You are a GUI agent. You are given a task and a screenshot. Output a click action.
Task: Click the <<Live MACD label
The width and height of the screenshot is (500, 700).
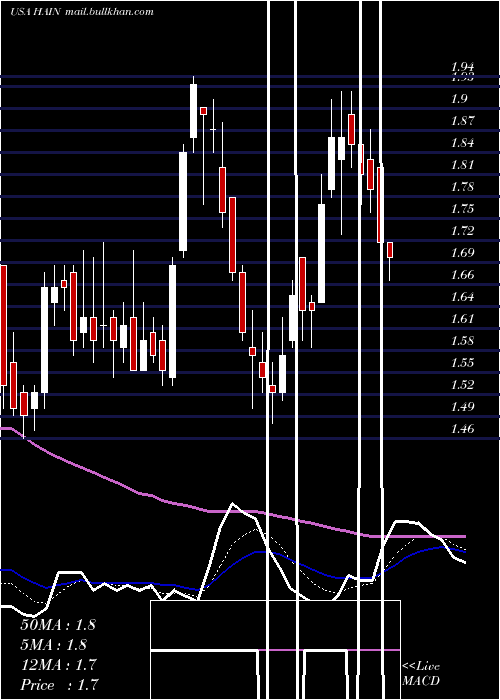[421, 673]
